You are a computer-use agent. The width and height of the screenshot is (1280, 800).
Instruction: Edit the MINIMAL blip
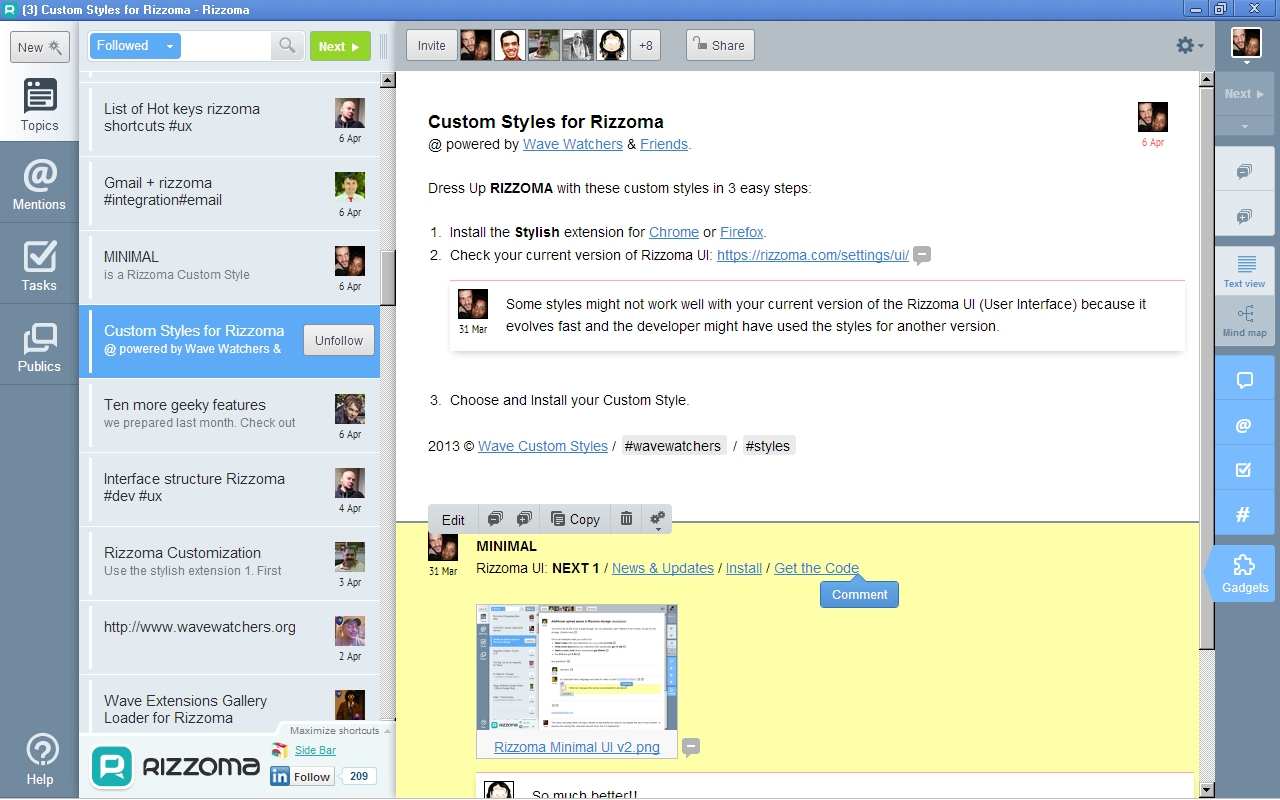tap(453, 519)
